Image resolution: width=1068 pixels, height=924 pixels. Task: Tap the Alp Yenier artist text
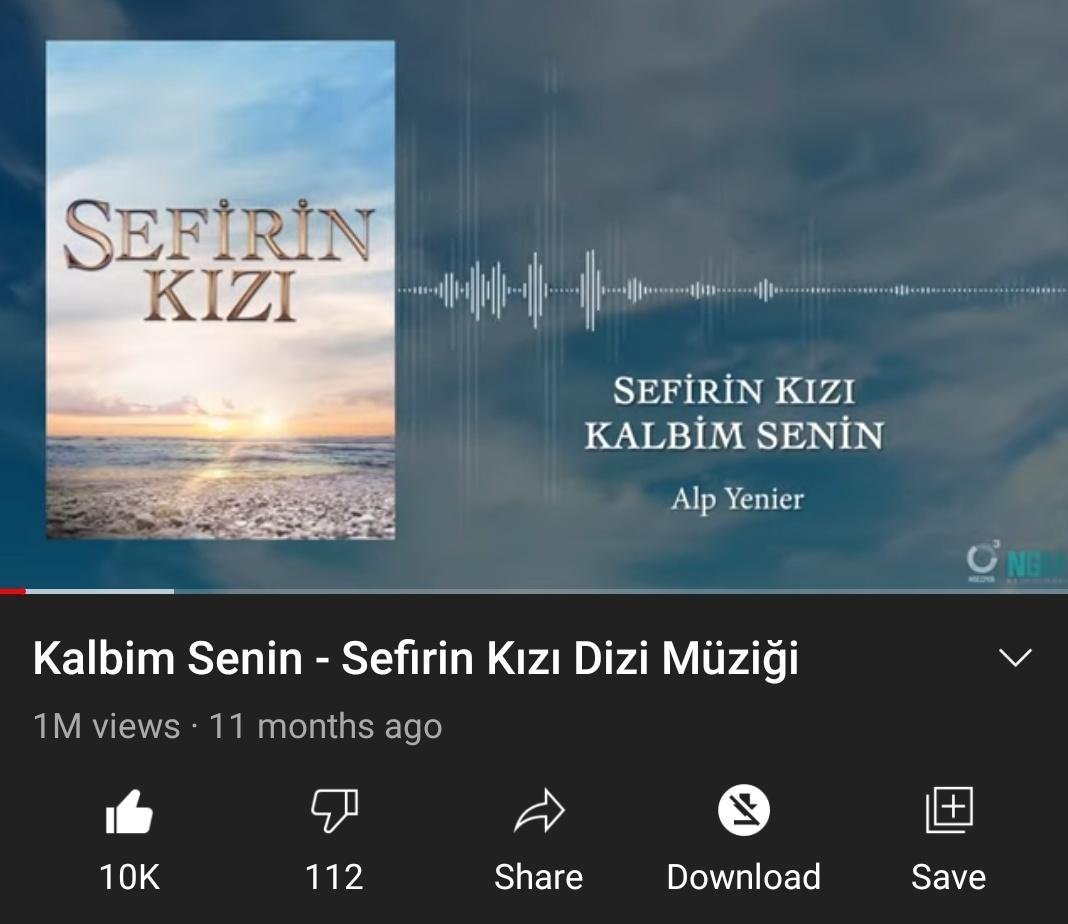click(737, 500)
